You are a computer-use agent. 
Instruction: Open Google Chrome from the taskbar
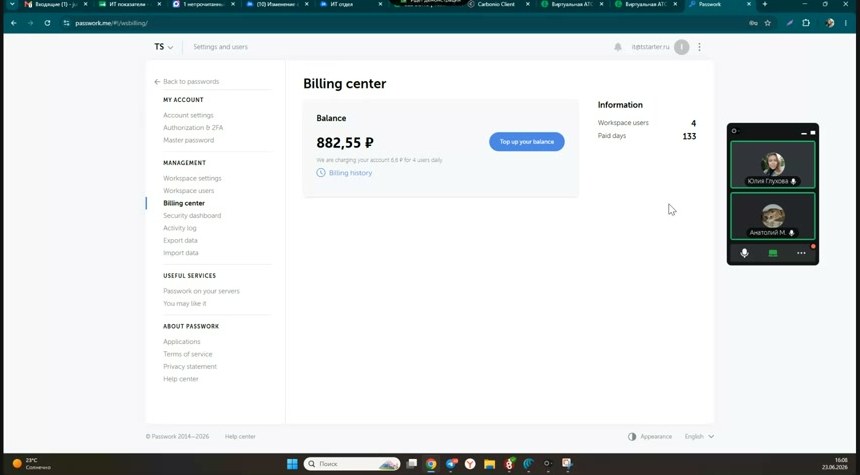431,464
